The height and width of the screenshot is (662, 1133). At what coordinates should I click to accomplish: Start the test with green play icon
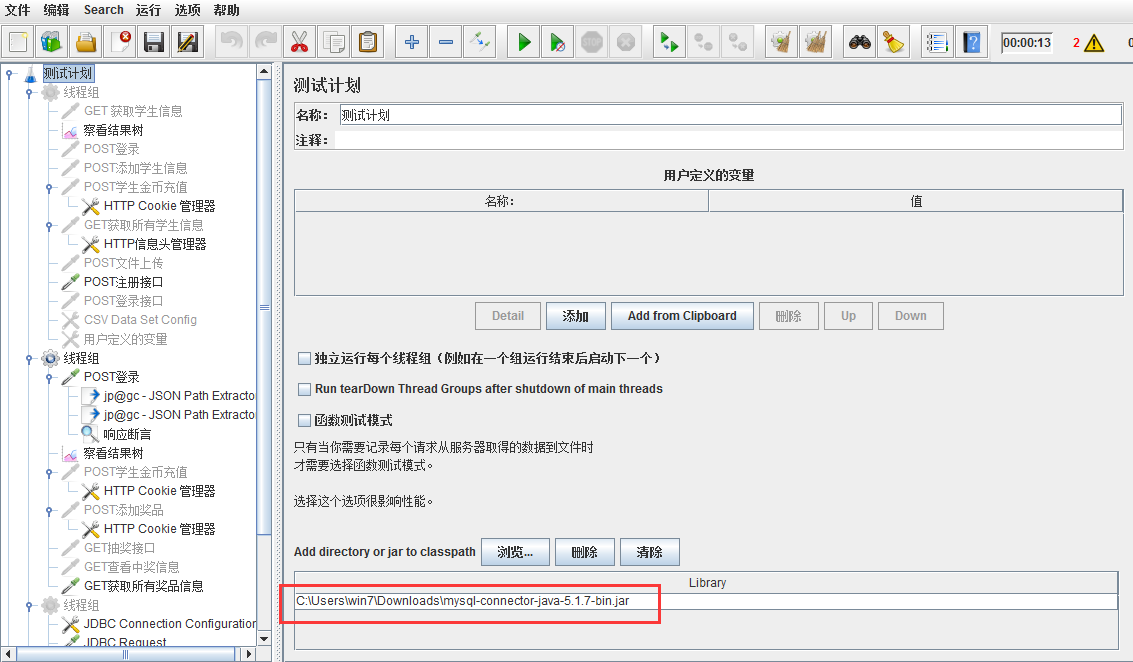(x=524, y=42)
